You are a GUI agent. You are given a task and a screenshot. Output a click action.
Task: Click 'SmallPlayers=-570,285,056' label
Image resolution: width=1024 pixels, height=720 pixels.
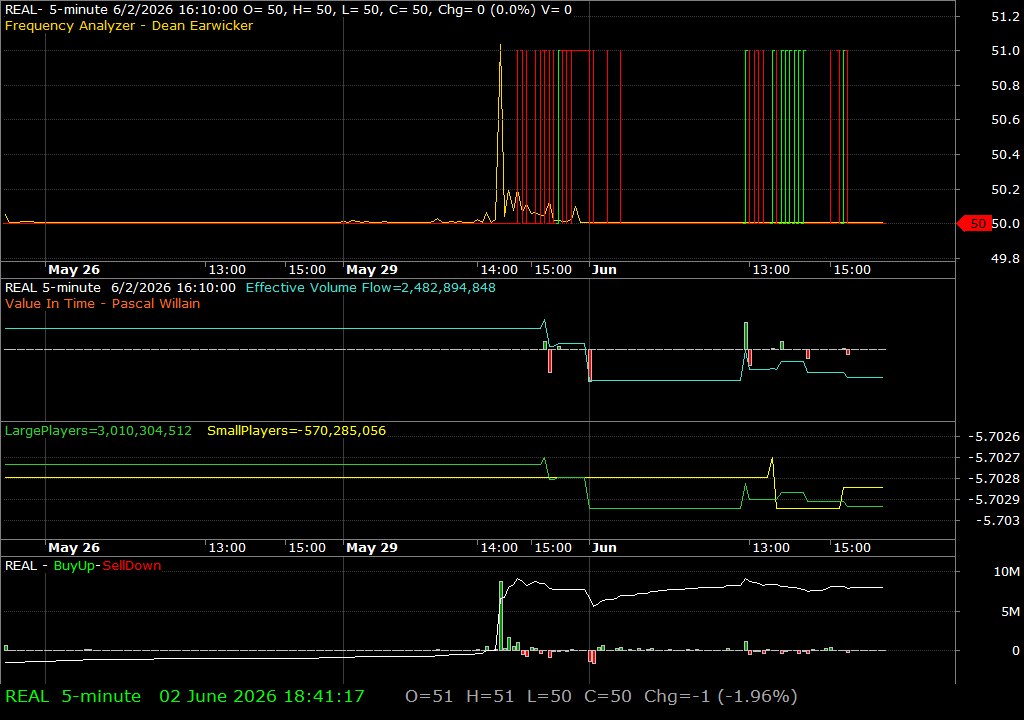(x=296, y=431)
